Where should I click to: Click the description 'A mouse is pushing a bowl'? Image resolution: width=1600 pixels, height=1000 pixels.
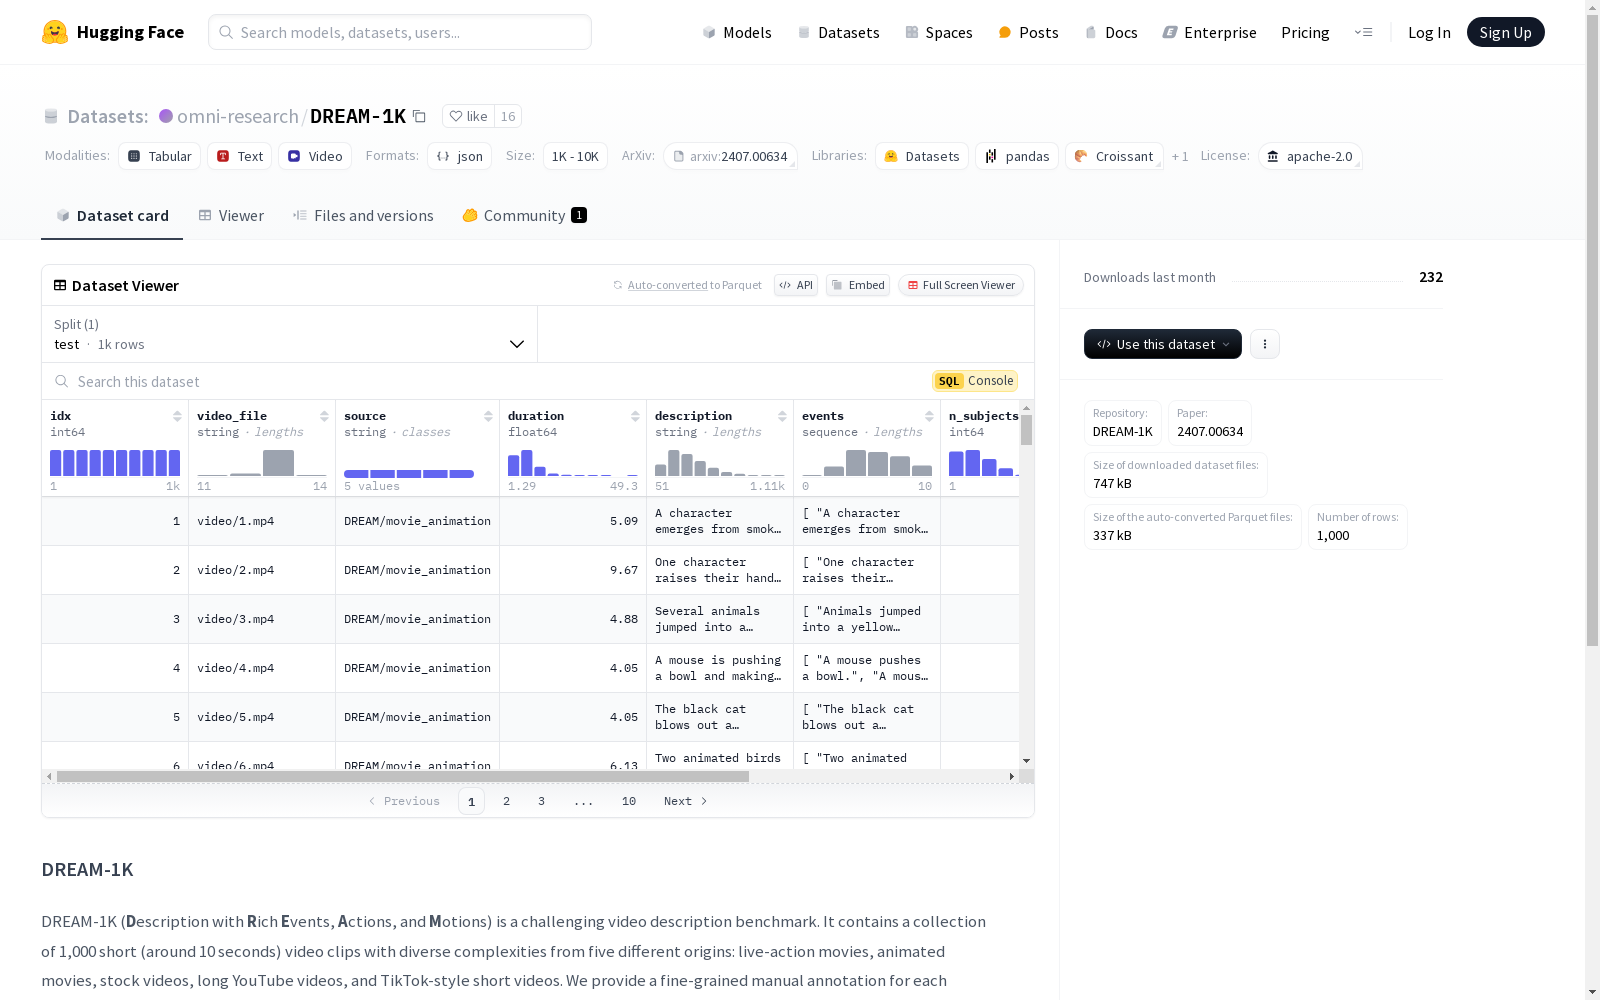coord(720,668)
